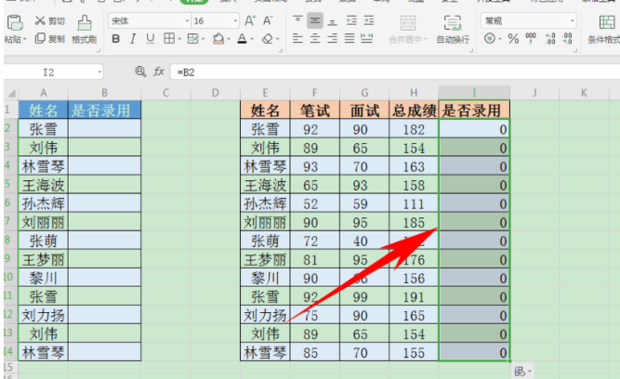Open the 常规 number format dropdown
Viewport: 620px width, 379px height.
pos(572,21)
